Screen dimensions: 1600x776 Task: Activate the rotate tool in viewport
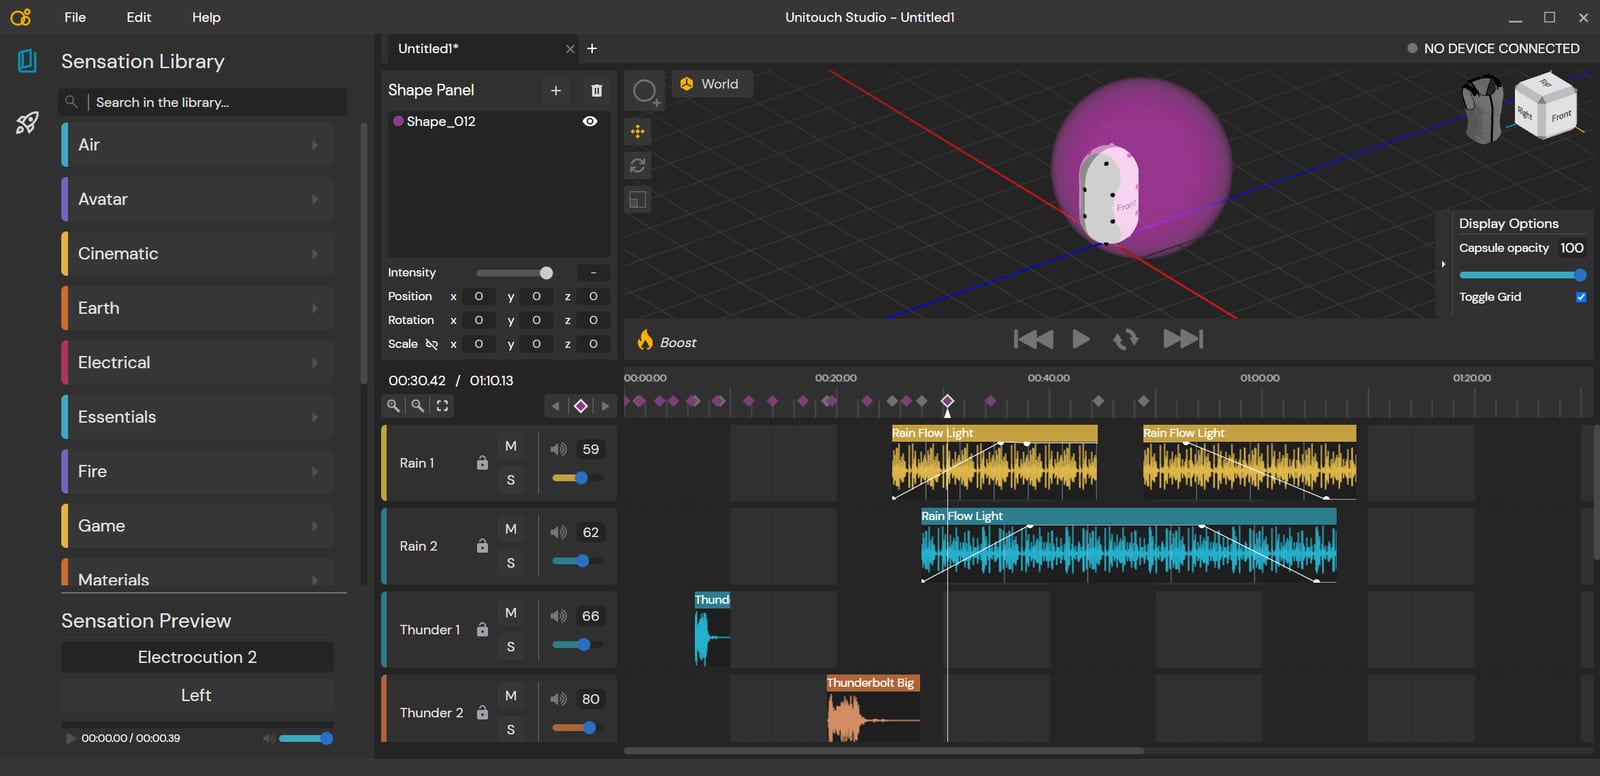637,166
